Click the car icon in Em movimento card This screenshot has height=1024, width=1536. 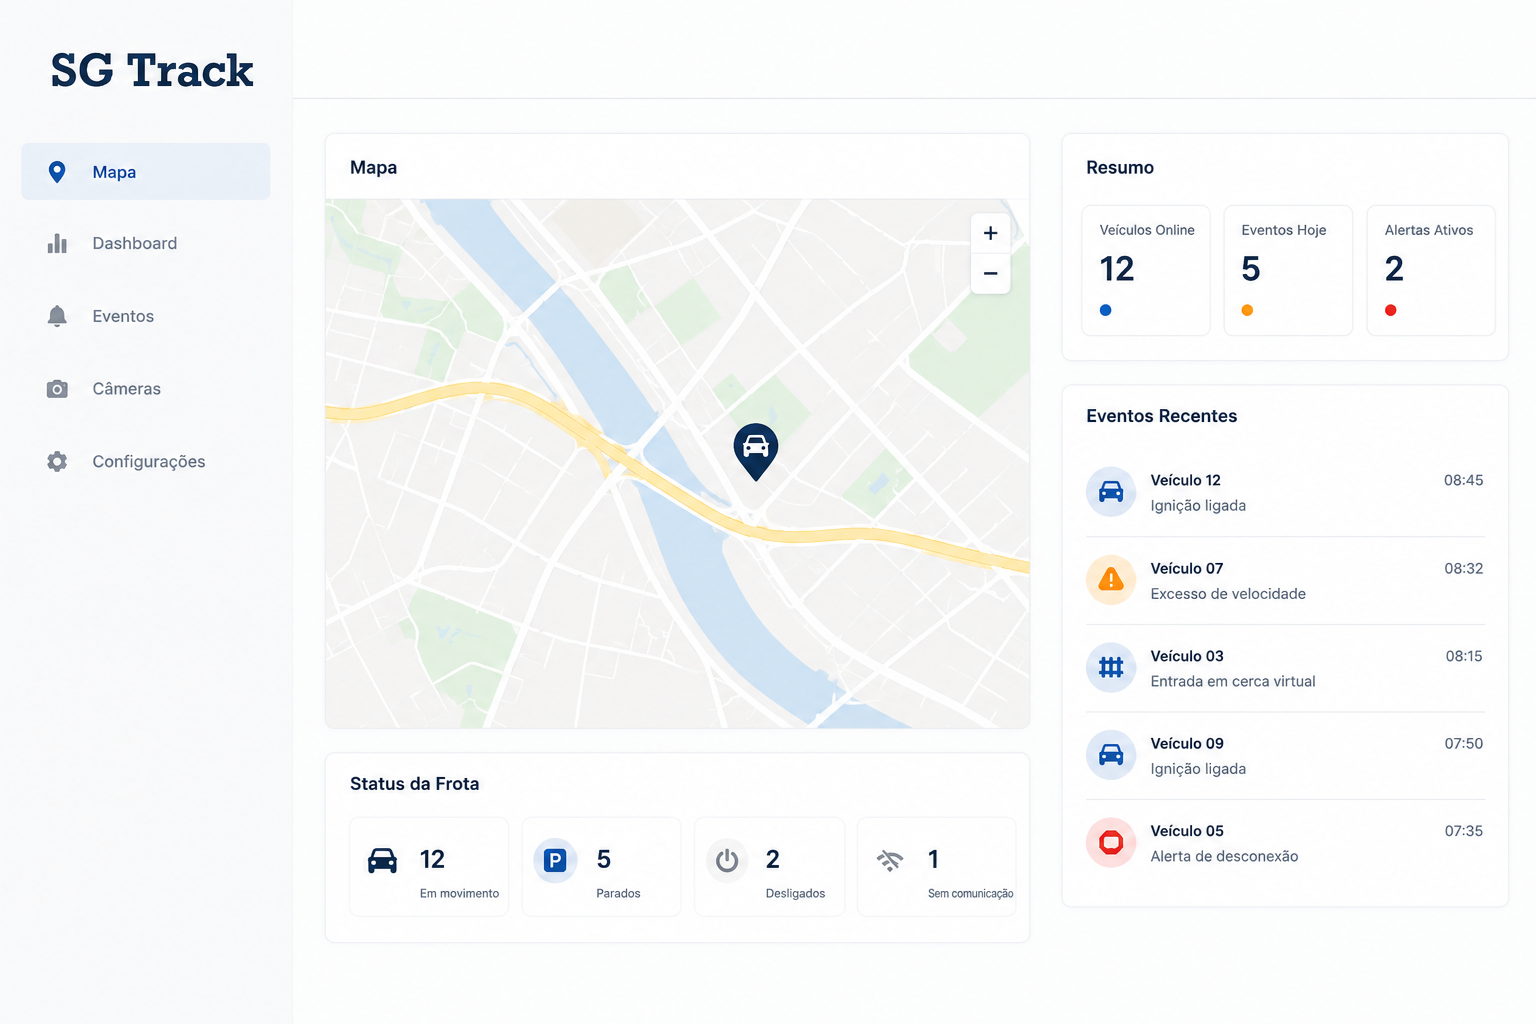click(x=382, y=860)
